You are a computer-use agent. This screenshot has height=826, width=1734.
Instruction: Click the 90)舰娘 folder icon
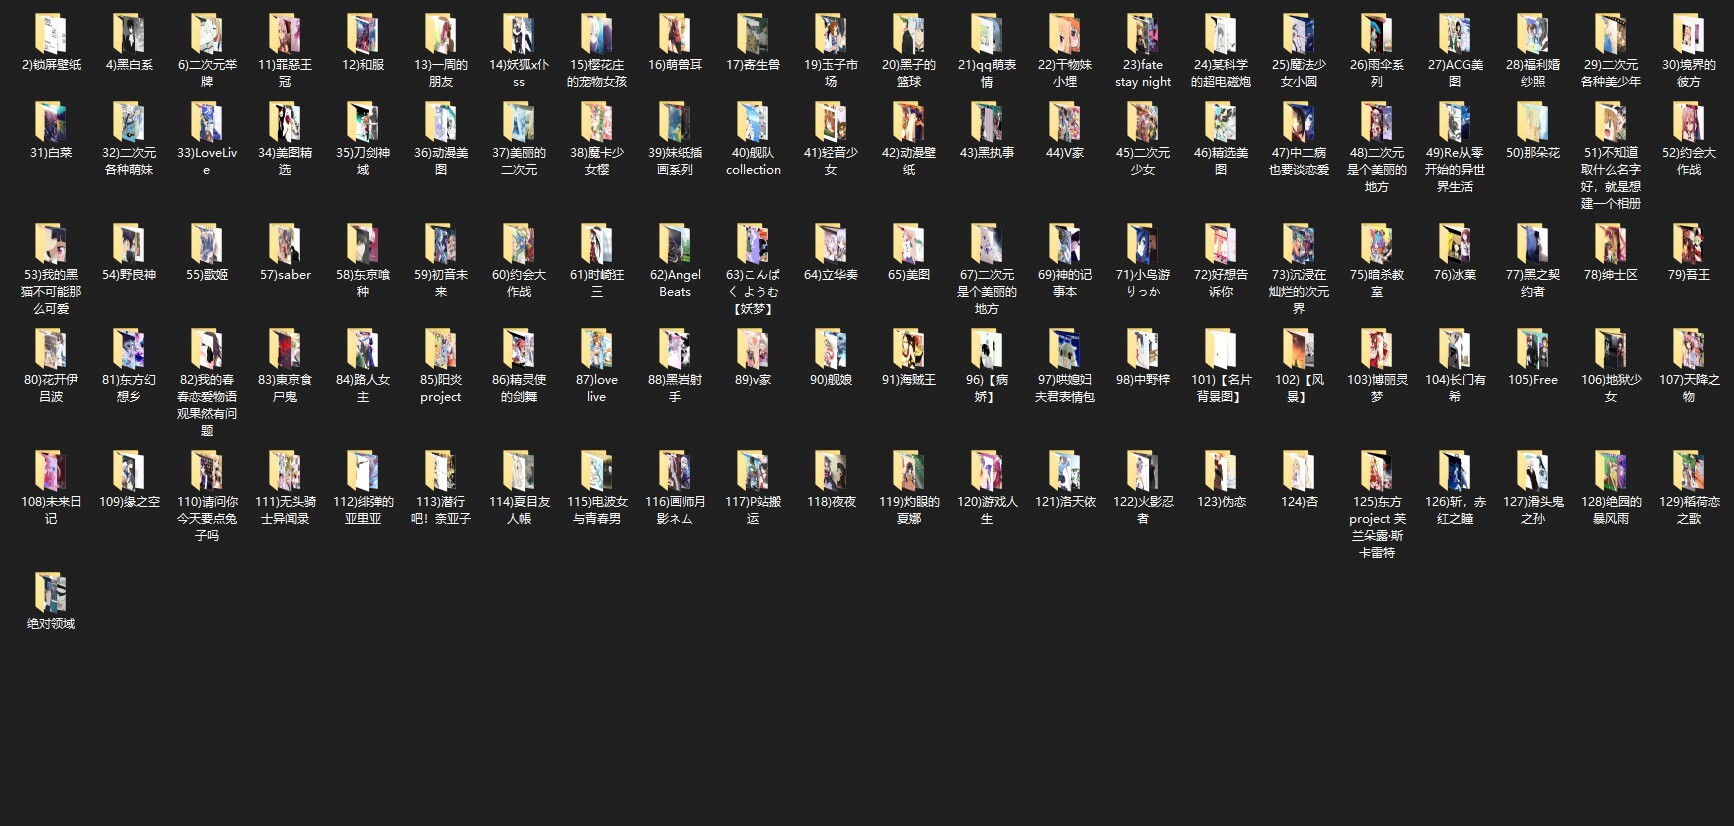[830, 349]
